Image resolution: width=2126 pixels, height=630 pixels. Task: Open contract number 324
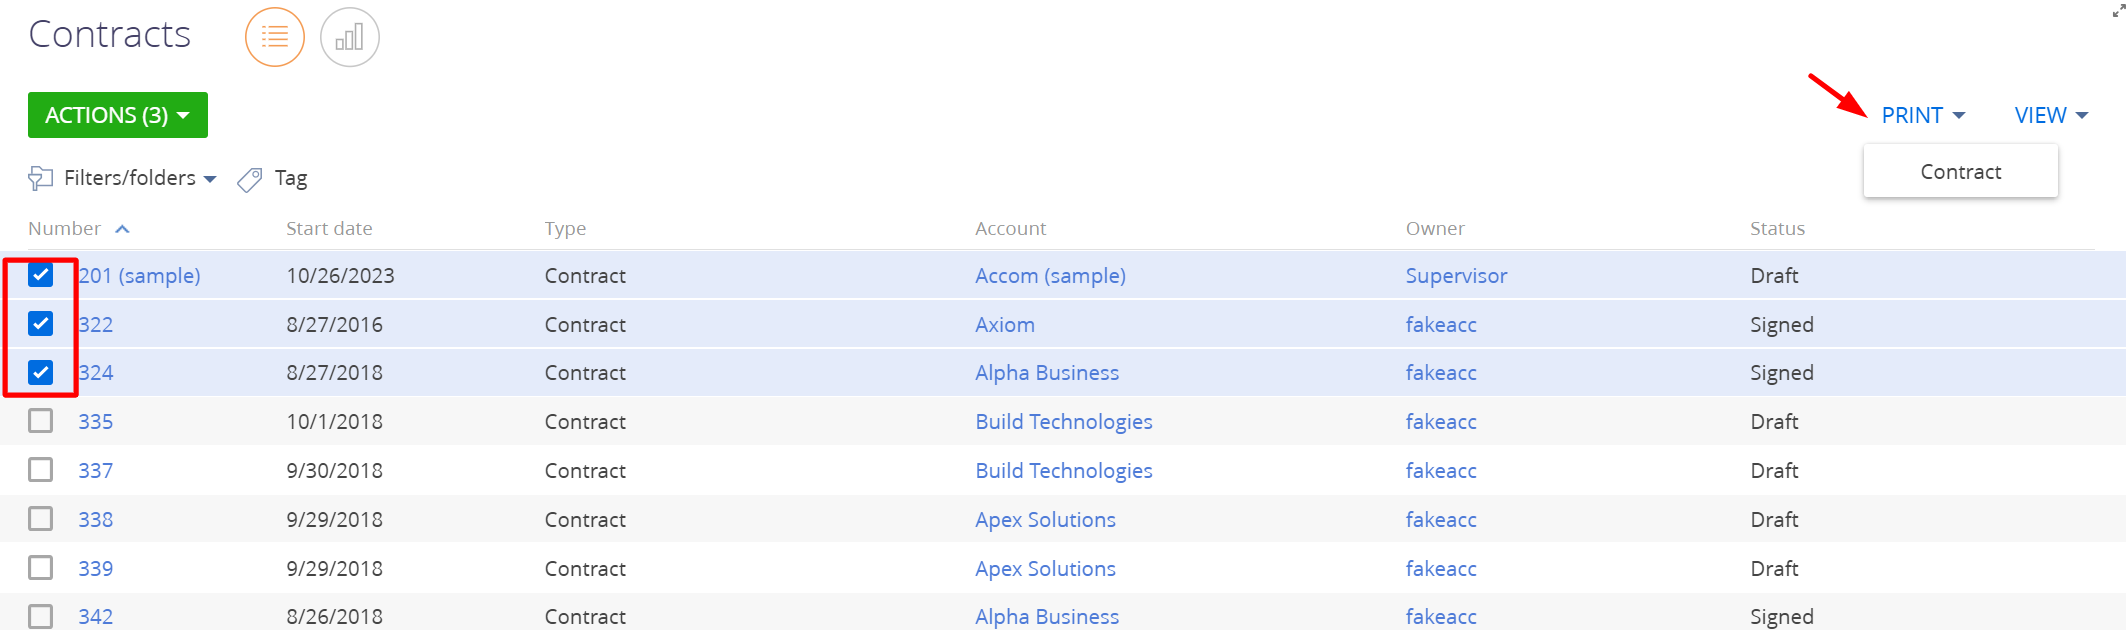point(96,372)
